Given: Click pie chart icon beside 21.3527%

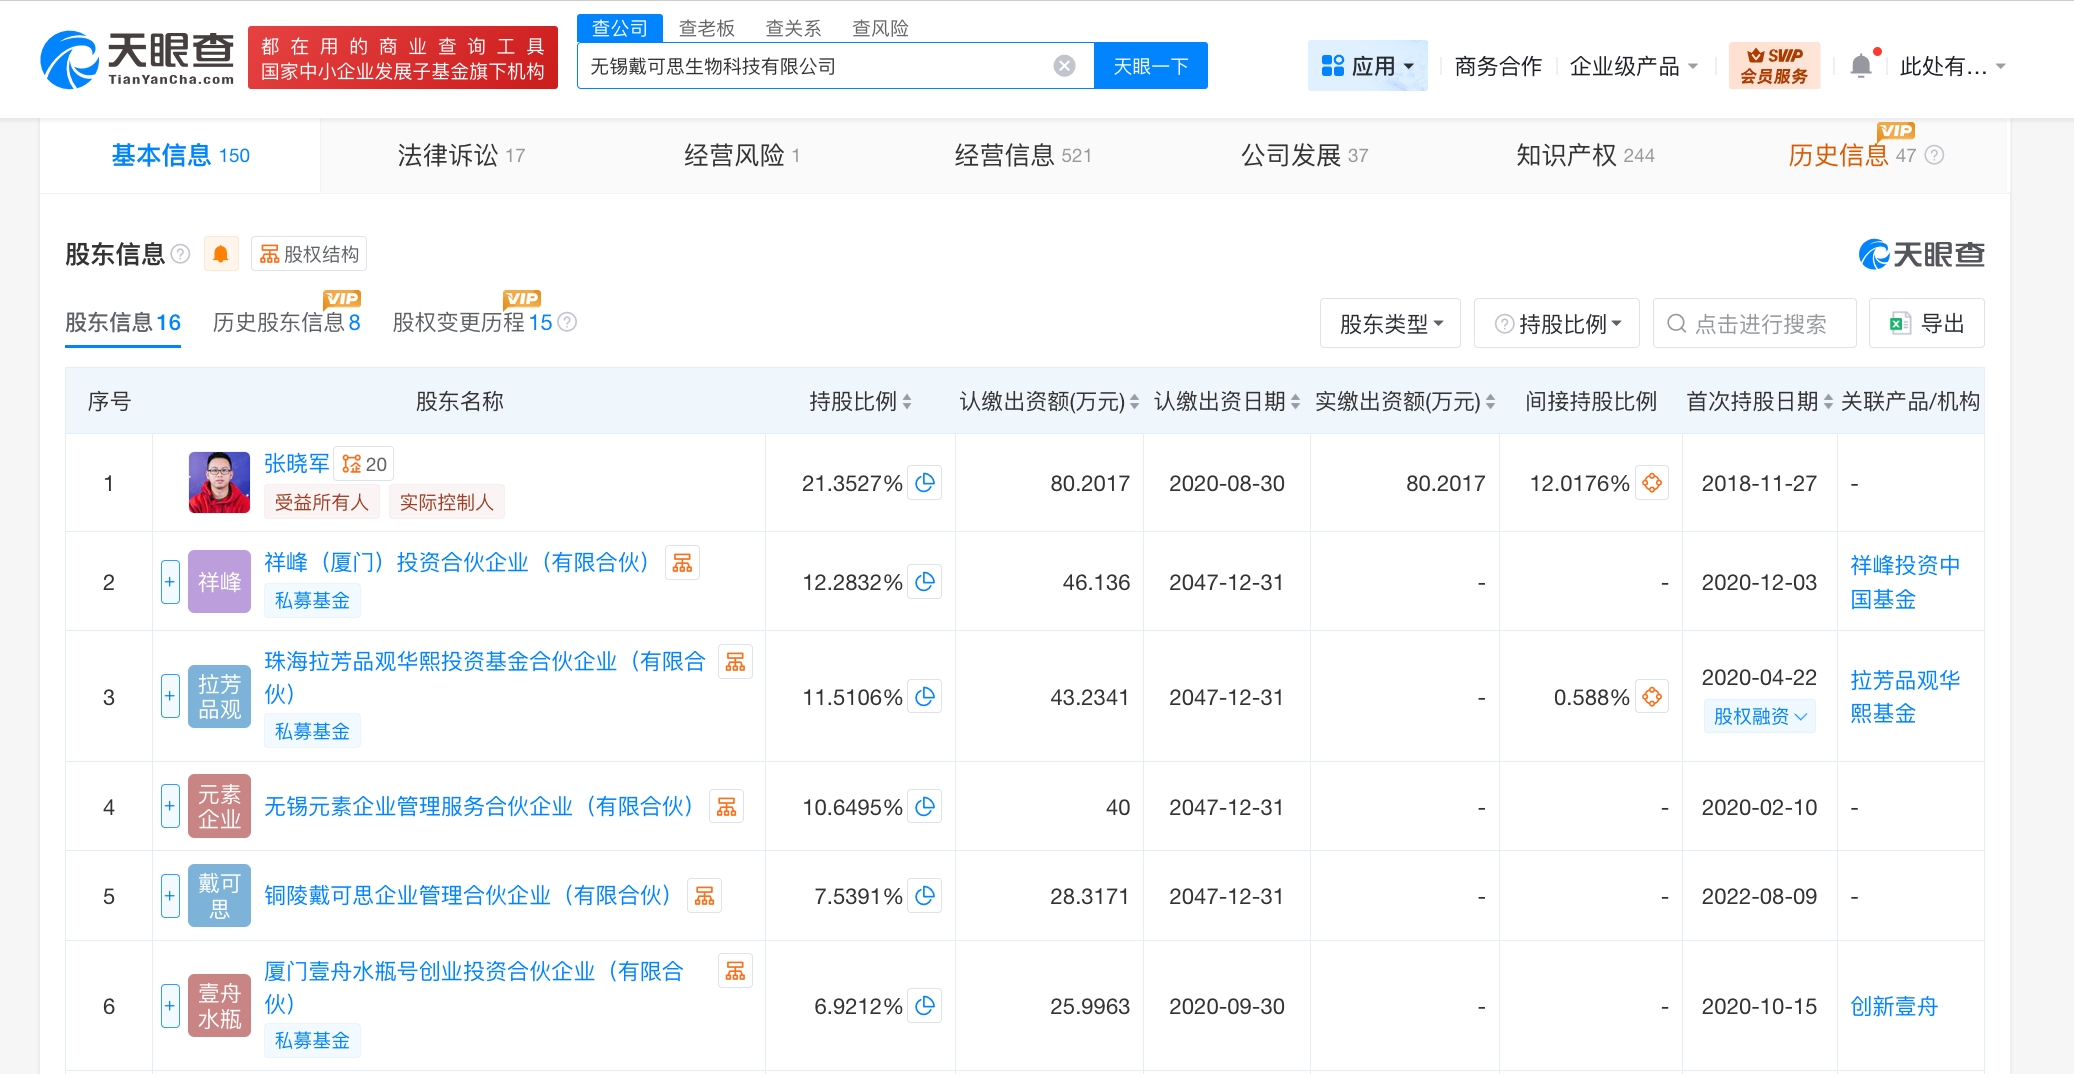Looking at the screenshot, I should click(x=925, y=483).
